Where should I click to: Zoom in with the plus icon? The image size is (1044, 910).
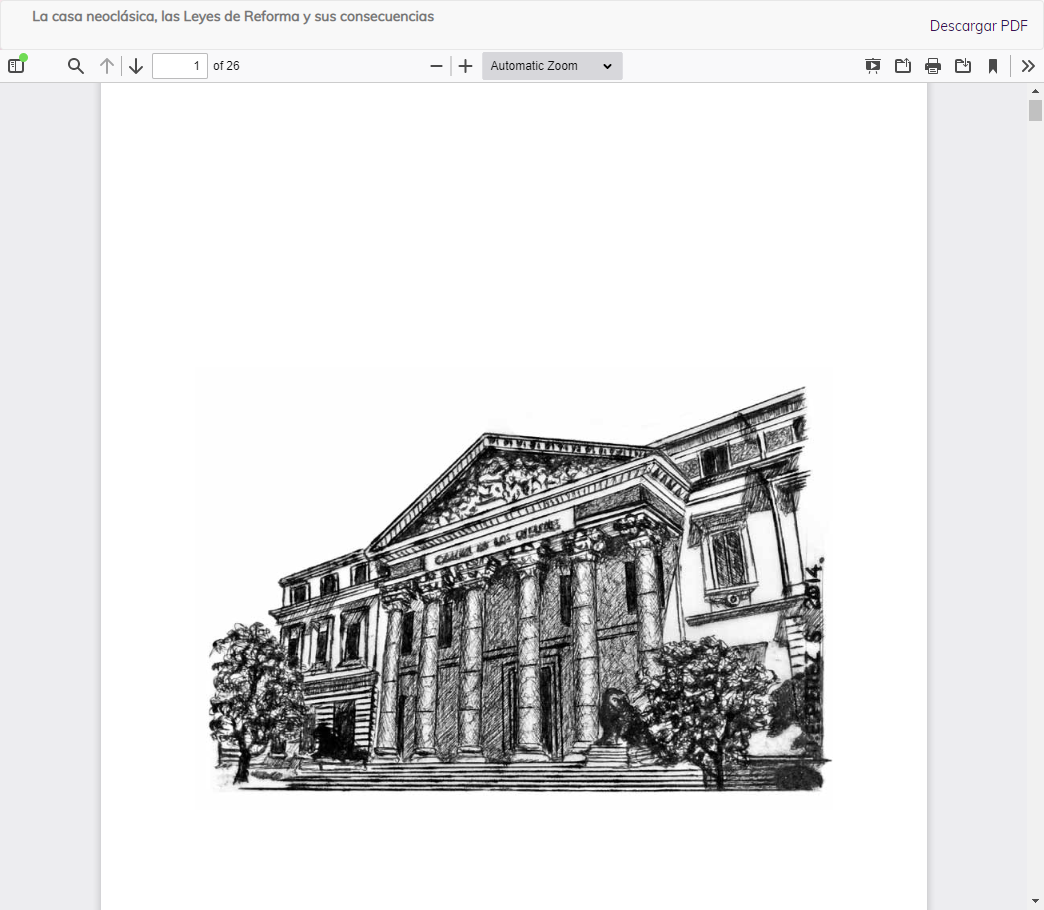tap(465, 66)
